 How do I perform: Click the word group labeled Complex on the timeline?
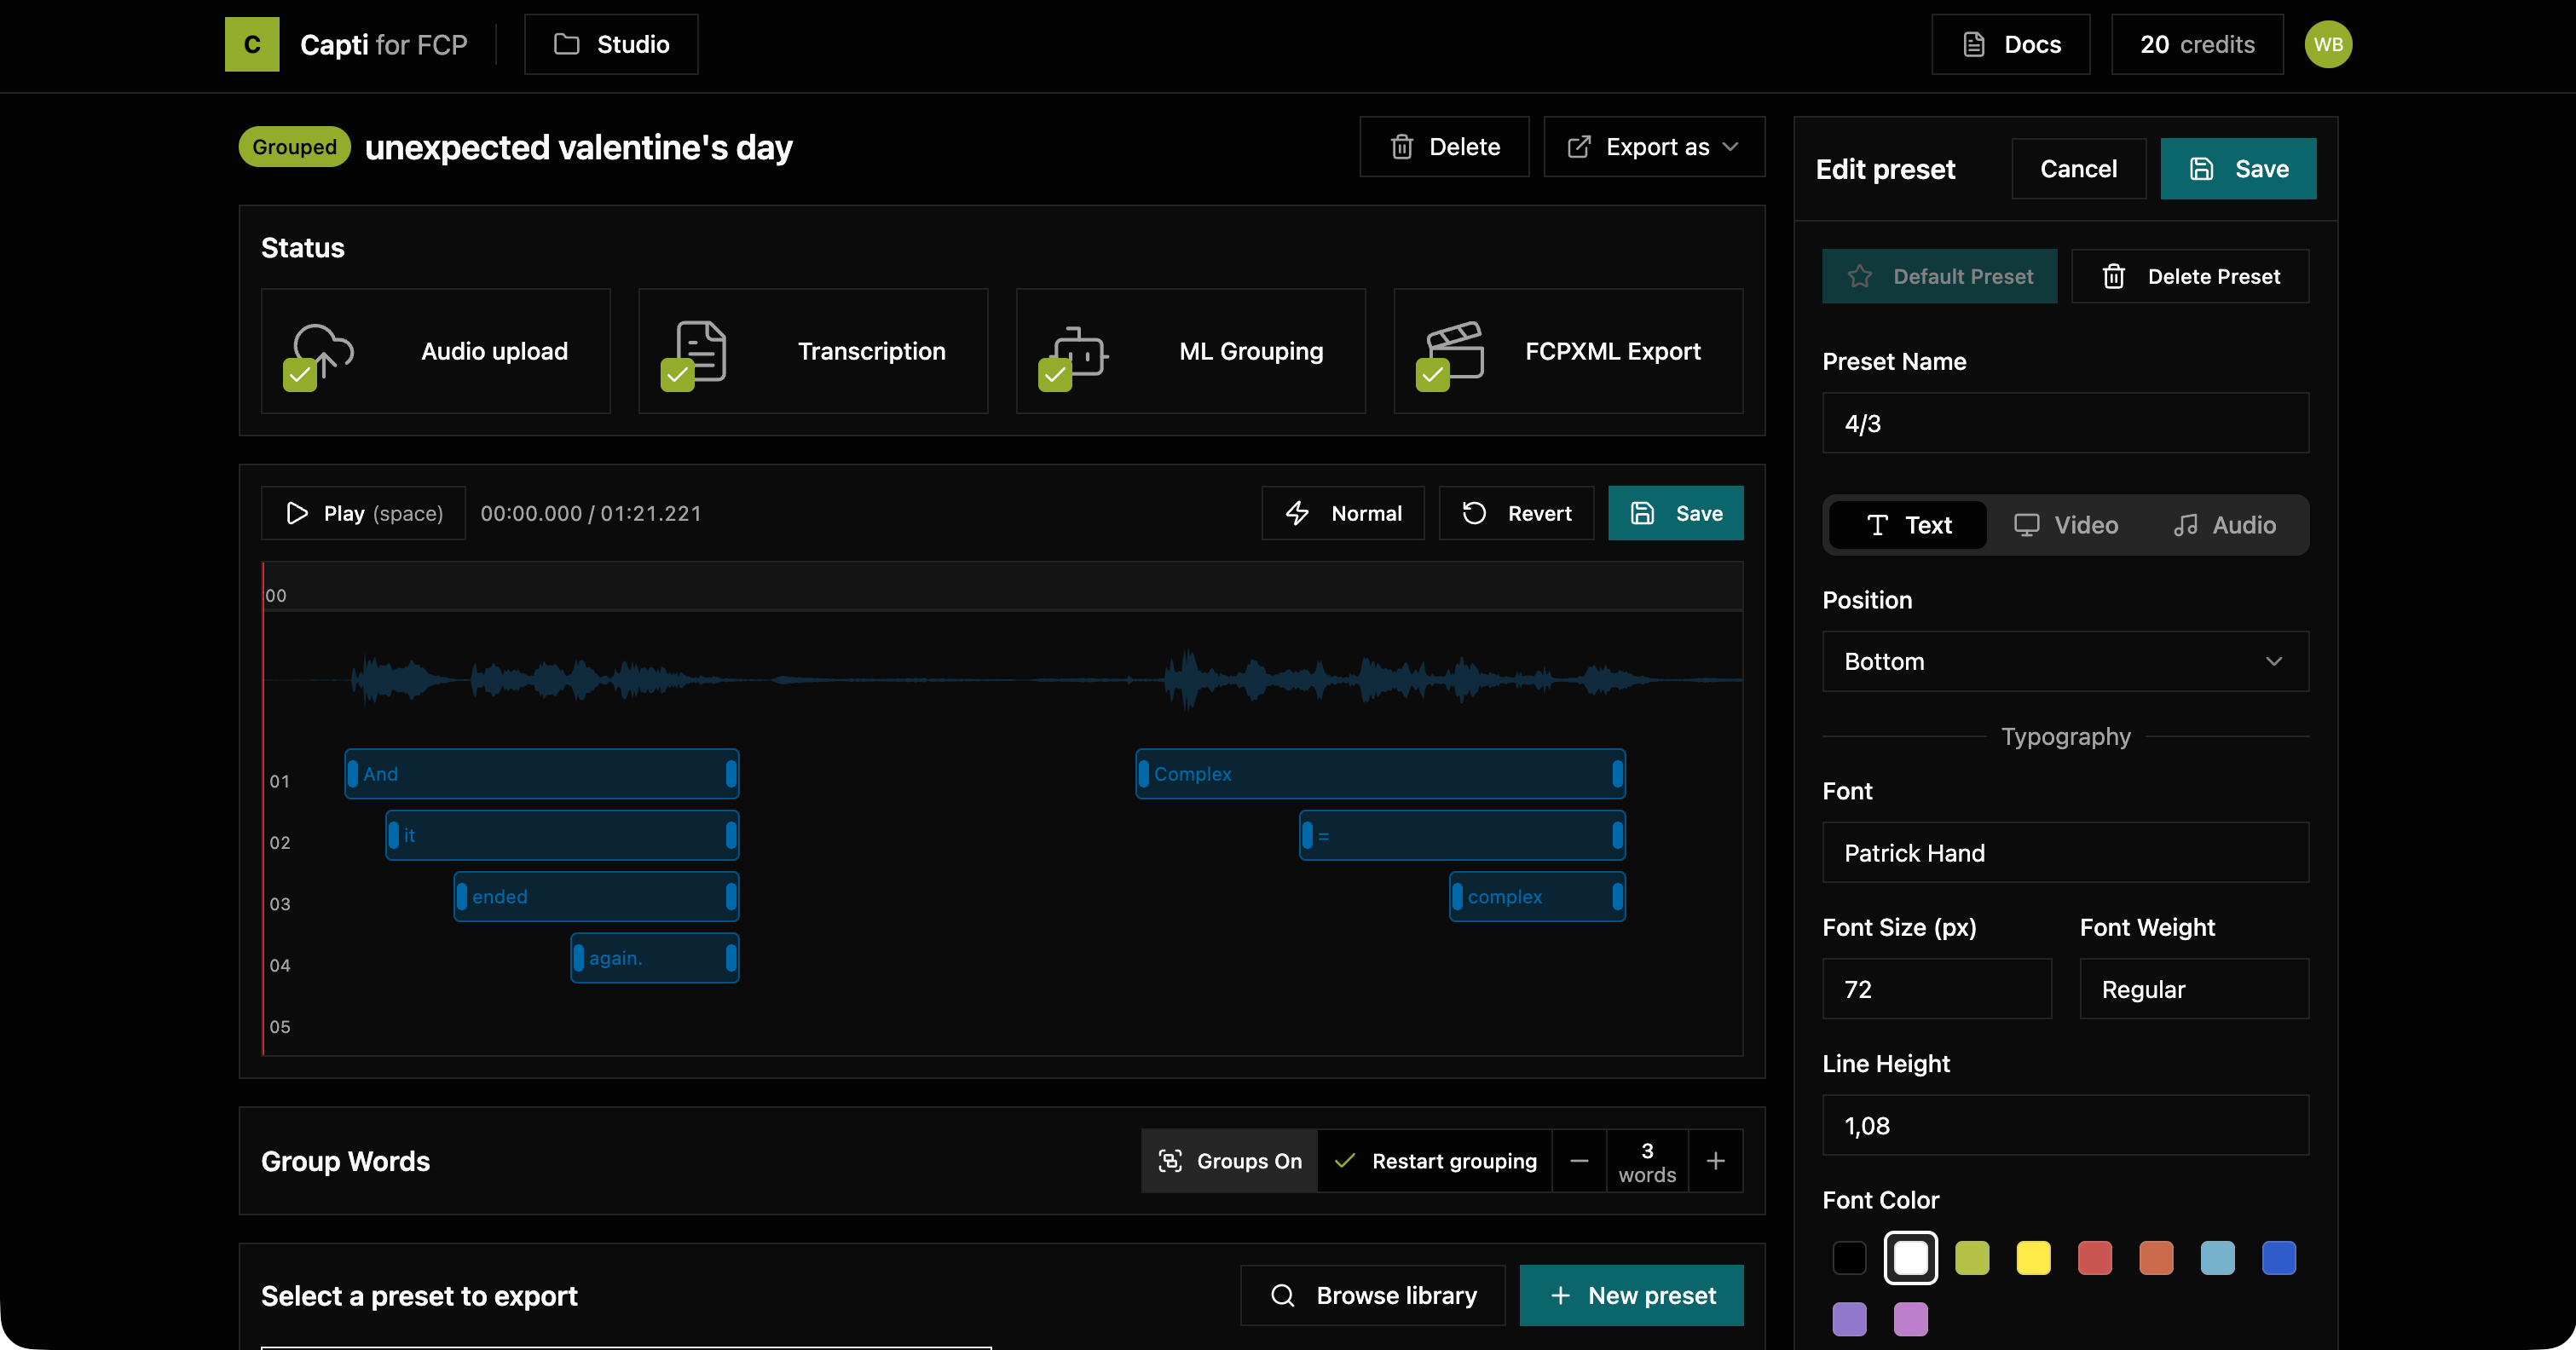tap(1378, 773)
